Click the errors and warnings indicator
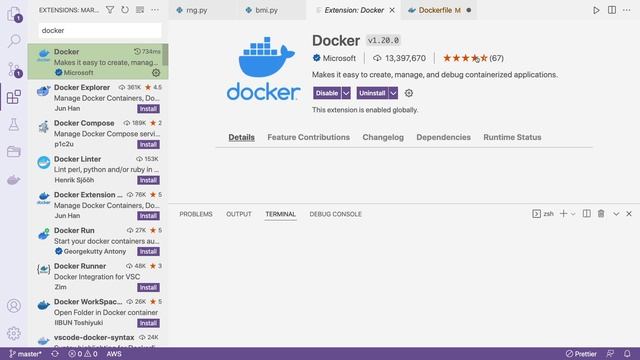 point(83,354)
